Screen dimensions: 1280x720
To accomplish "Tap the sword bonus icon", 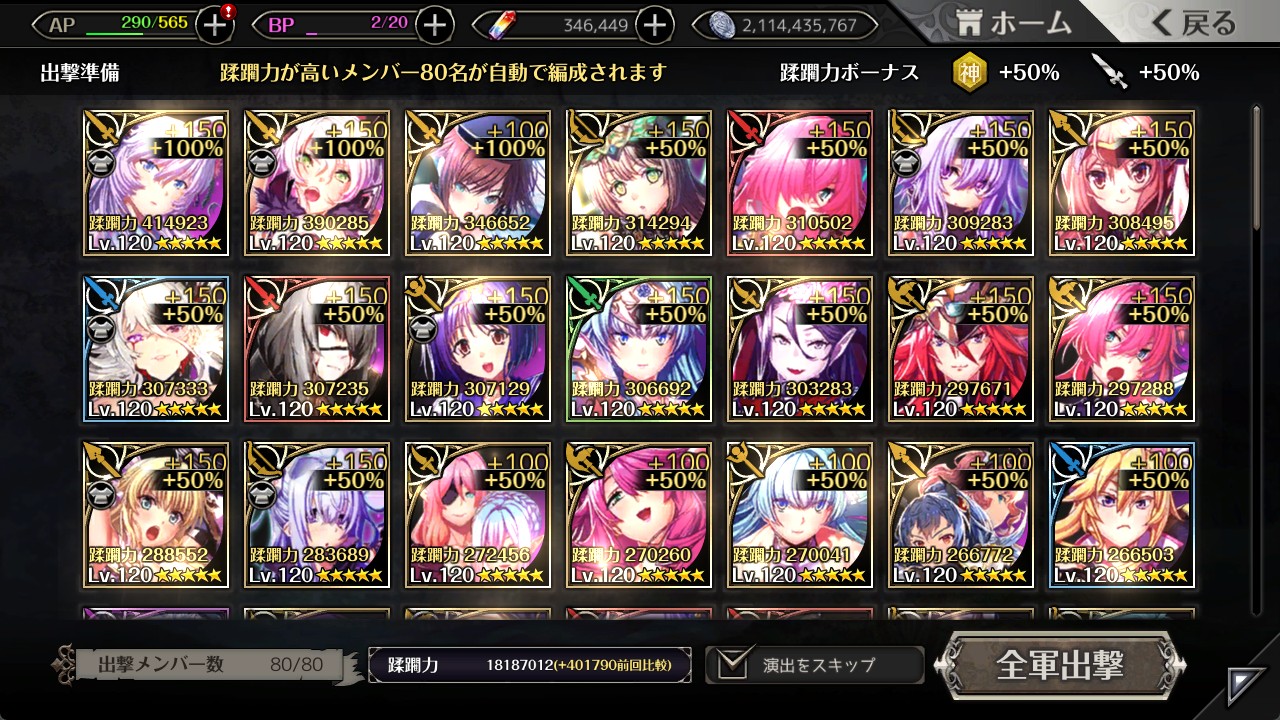I will (1109, 72).
